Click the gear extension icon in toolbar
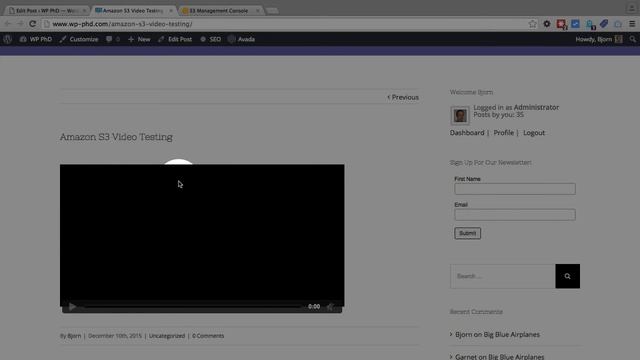This screenshot has height=360, width=640. click(547, 24)
